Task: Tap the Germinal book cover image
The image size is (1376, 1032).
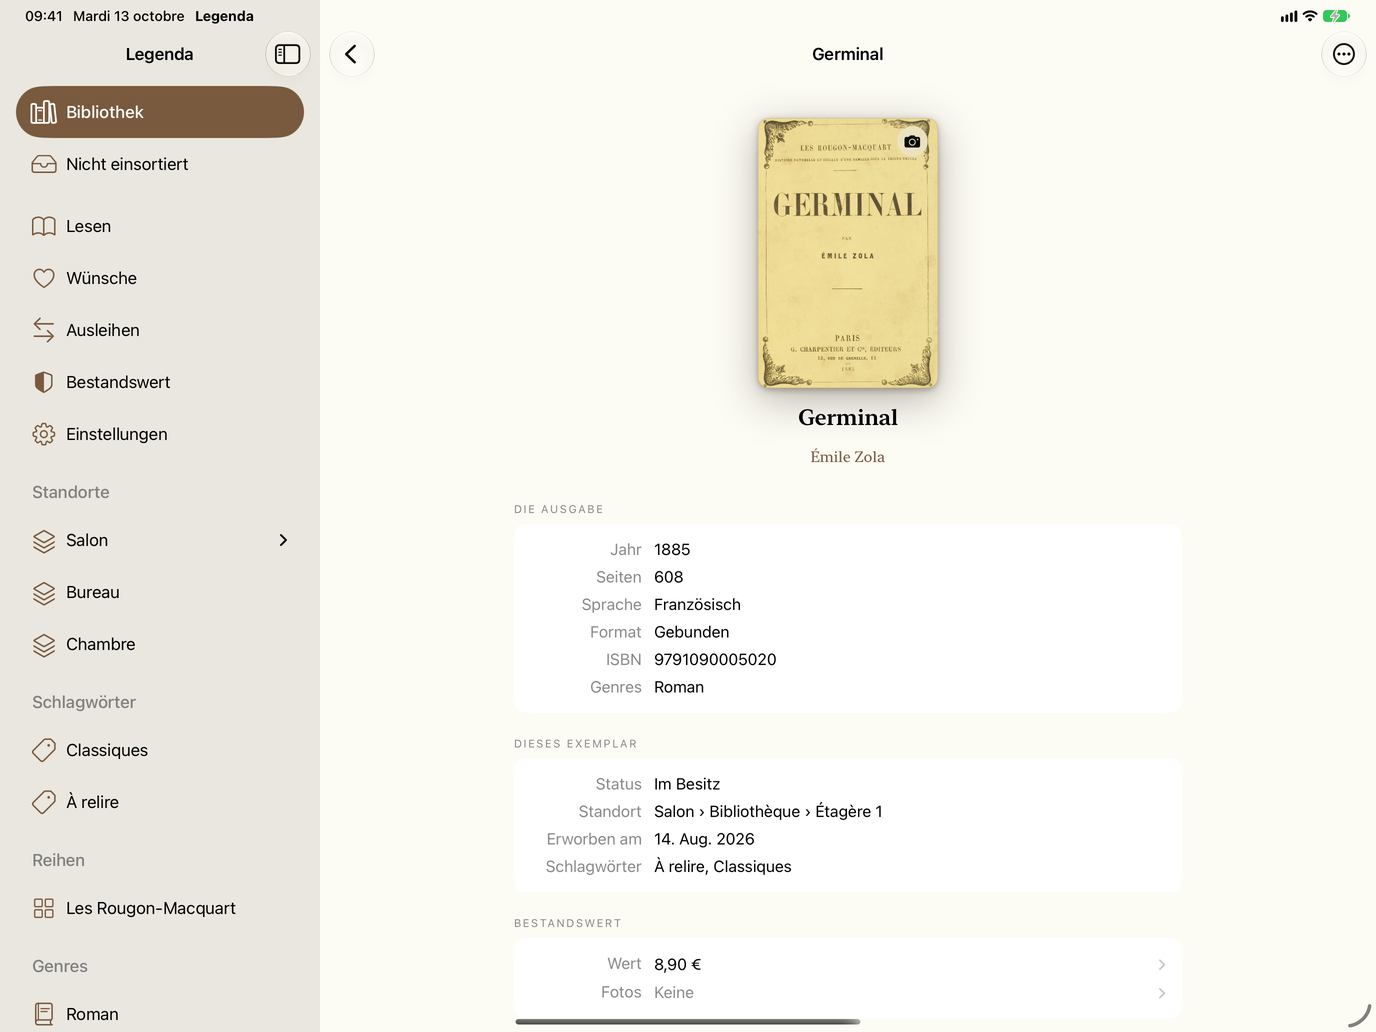Action: (848, 253)
